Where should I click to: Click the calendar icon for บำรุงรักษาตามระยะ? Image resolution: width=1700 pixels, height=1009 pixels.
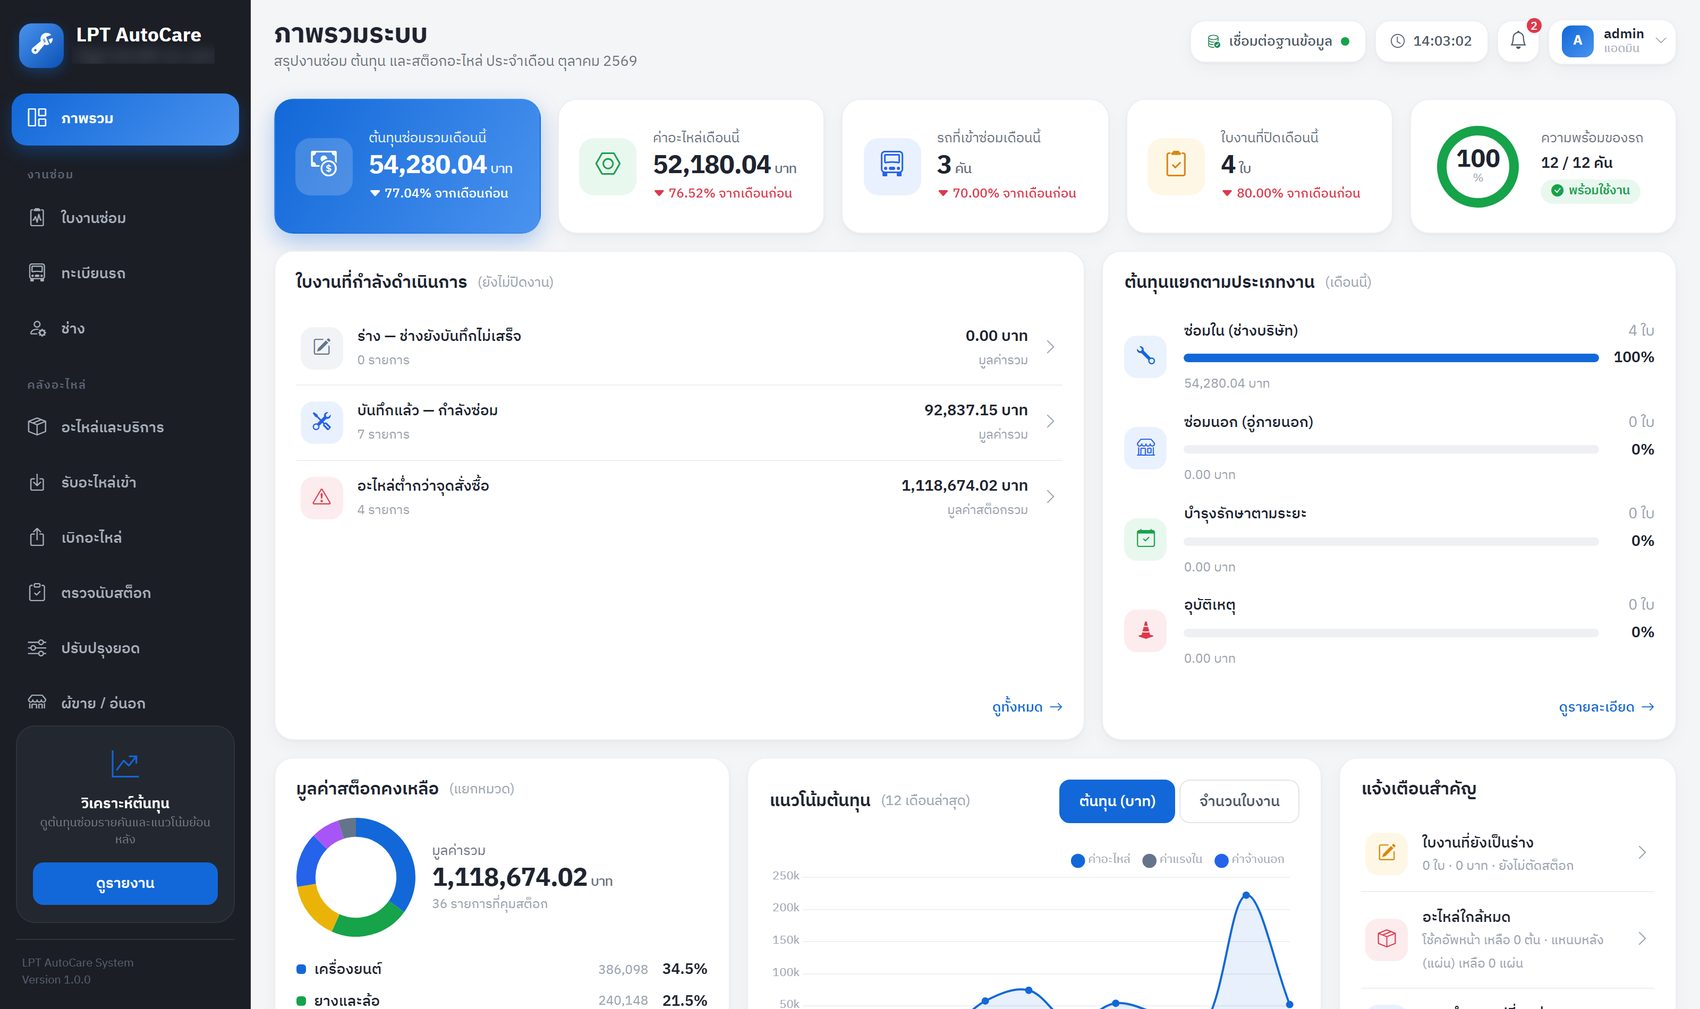tap(1146, 539)
